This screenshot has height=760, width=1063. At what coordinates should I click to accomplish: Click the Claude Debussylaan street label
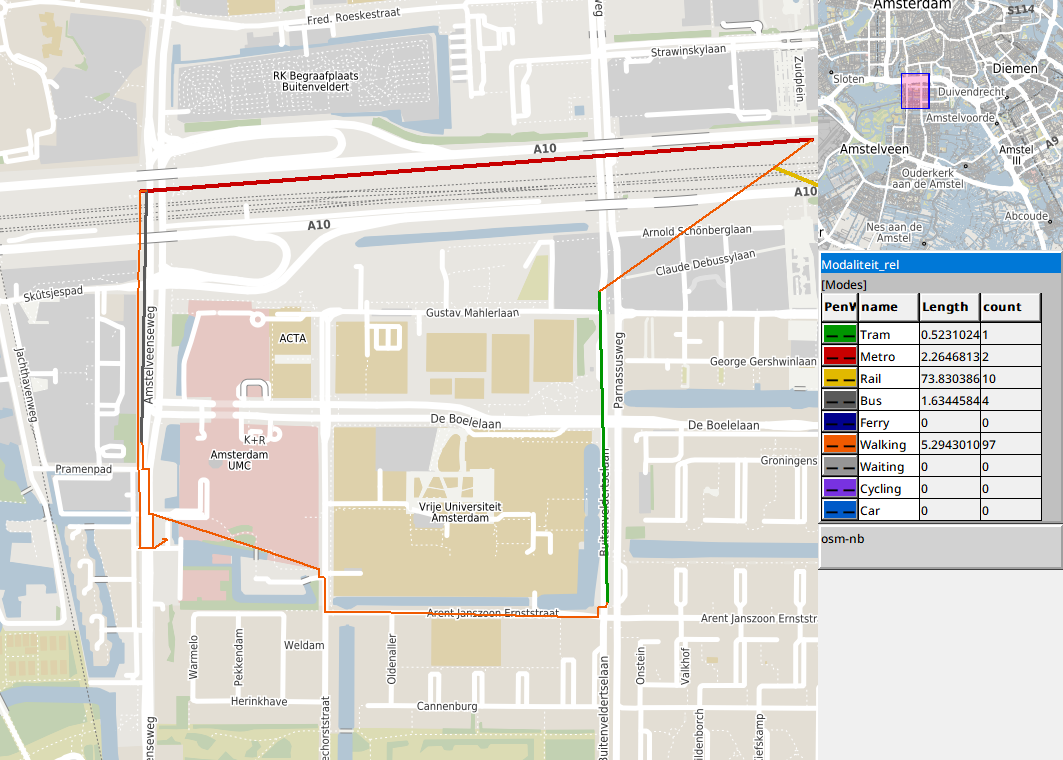[705, 262]
